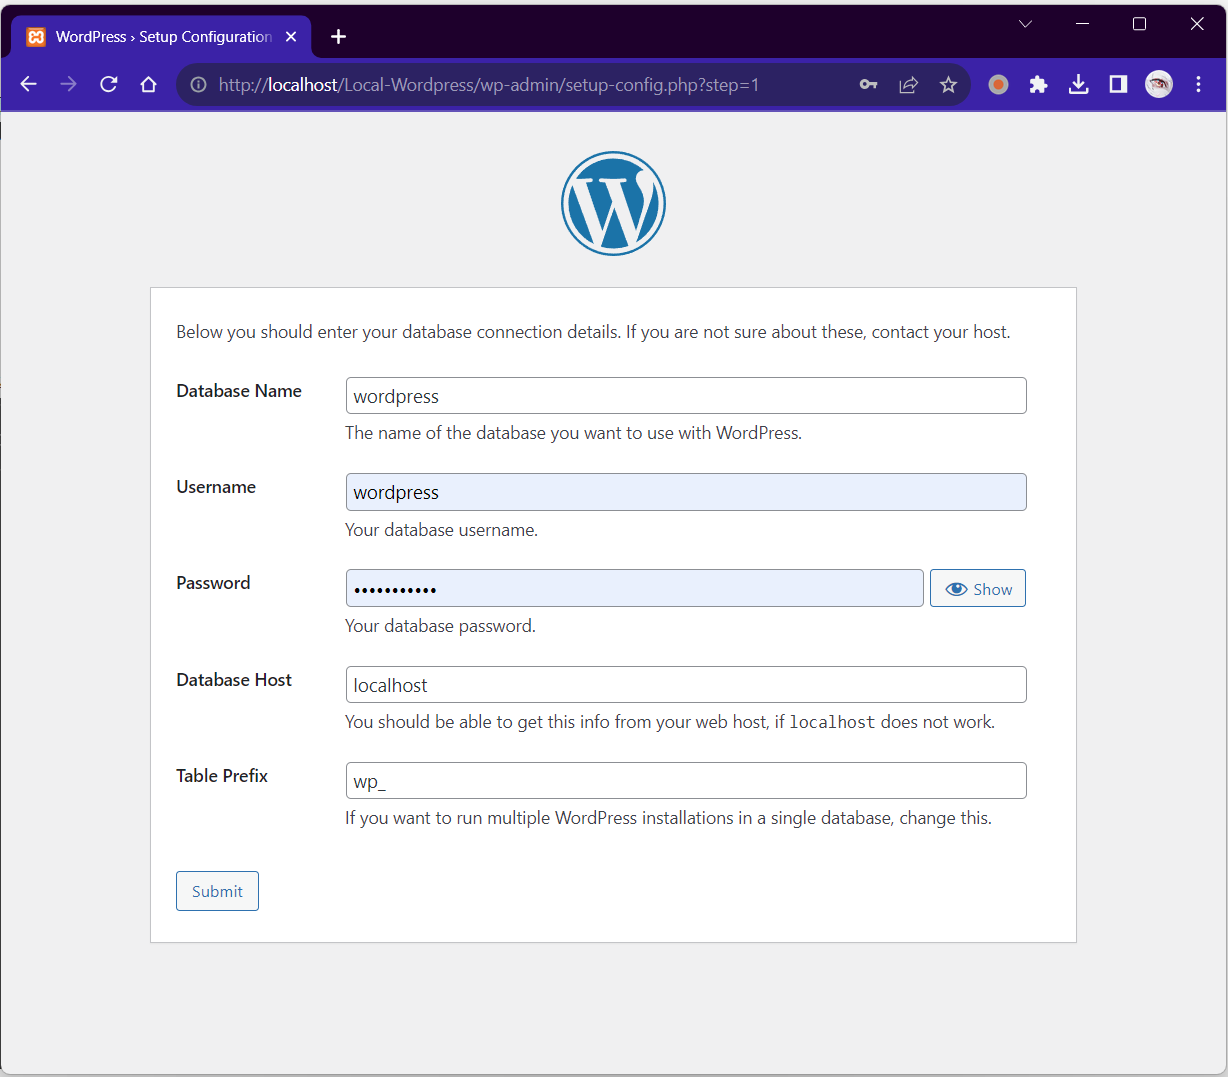1228x1077 pixels.
Task: Open the browser downloads tray
Action: point(1078,85)
